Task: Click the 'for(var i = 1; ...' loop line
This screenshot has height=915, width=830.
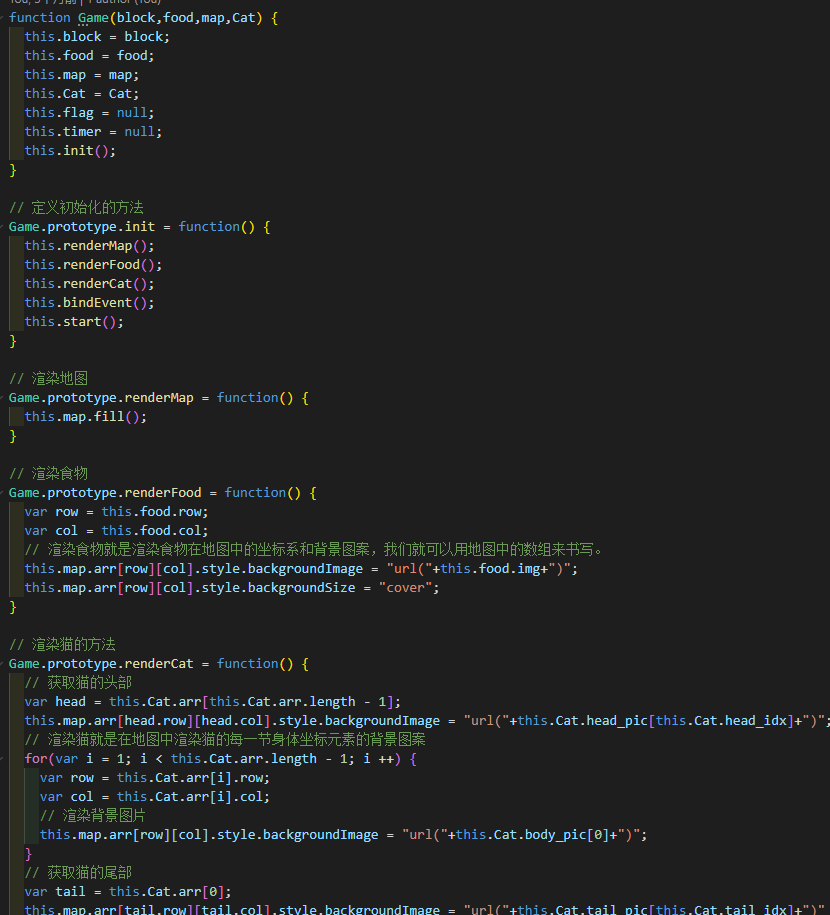Action: [x=221, y=759]
